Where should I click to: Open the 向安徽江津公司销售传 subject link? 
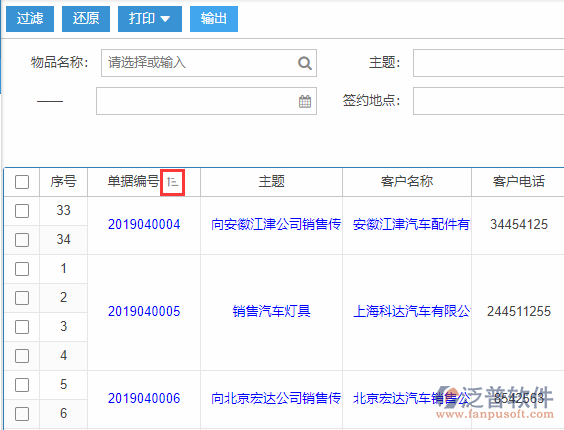pos(276,225)
